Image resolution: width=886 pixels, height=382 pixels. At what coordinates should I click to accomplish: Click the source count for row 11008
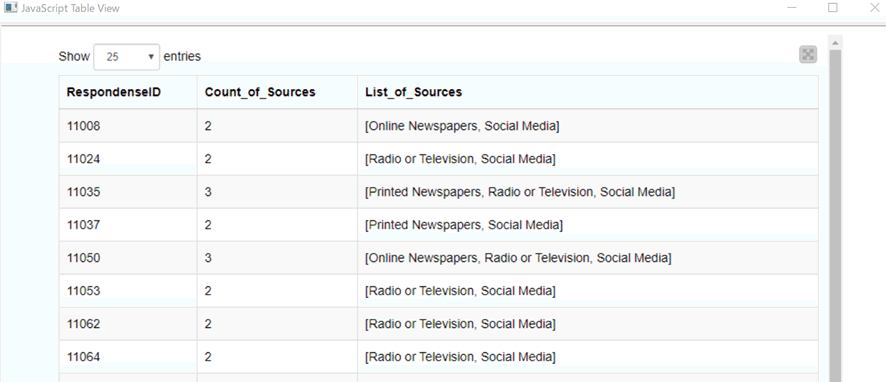coord(277,126)
